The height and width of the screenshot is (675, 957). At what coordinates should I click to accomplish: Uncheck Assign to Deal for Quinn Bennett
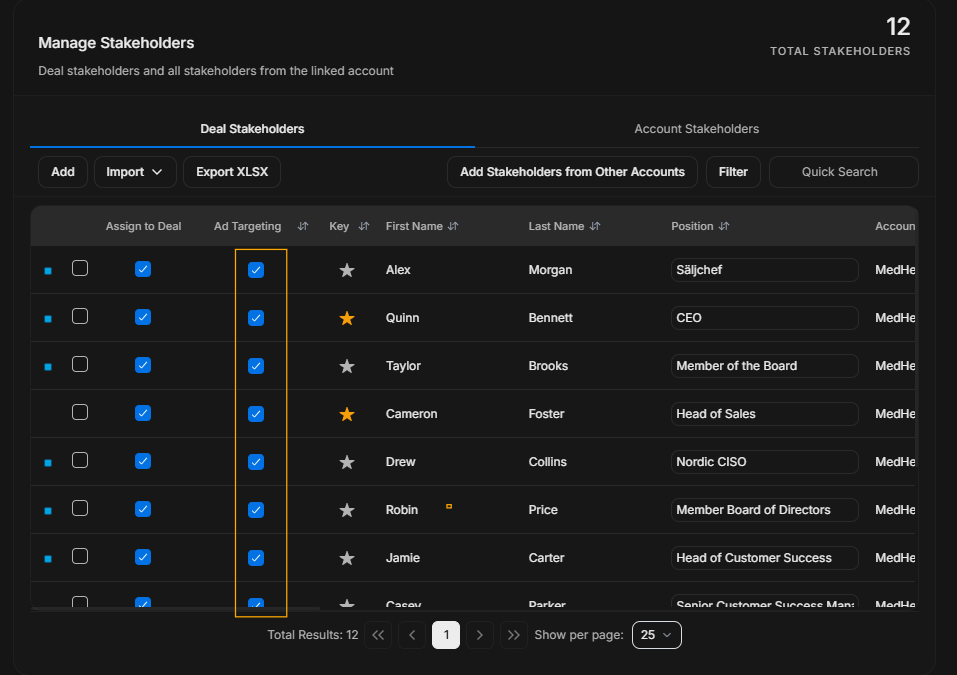click(x=143, y=317)
